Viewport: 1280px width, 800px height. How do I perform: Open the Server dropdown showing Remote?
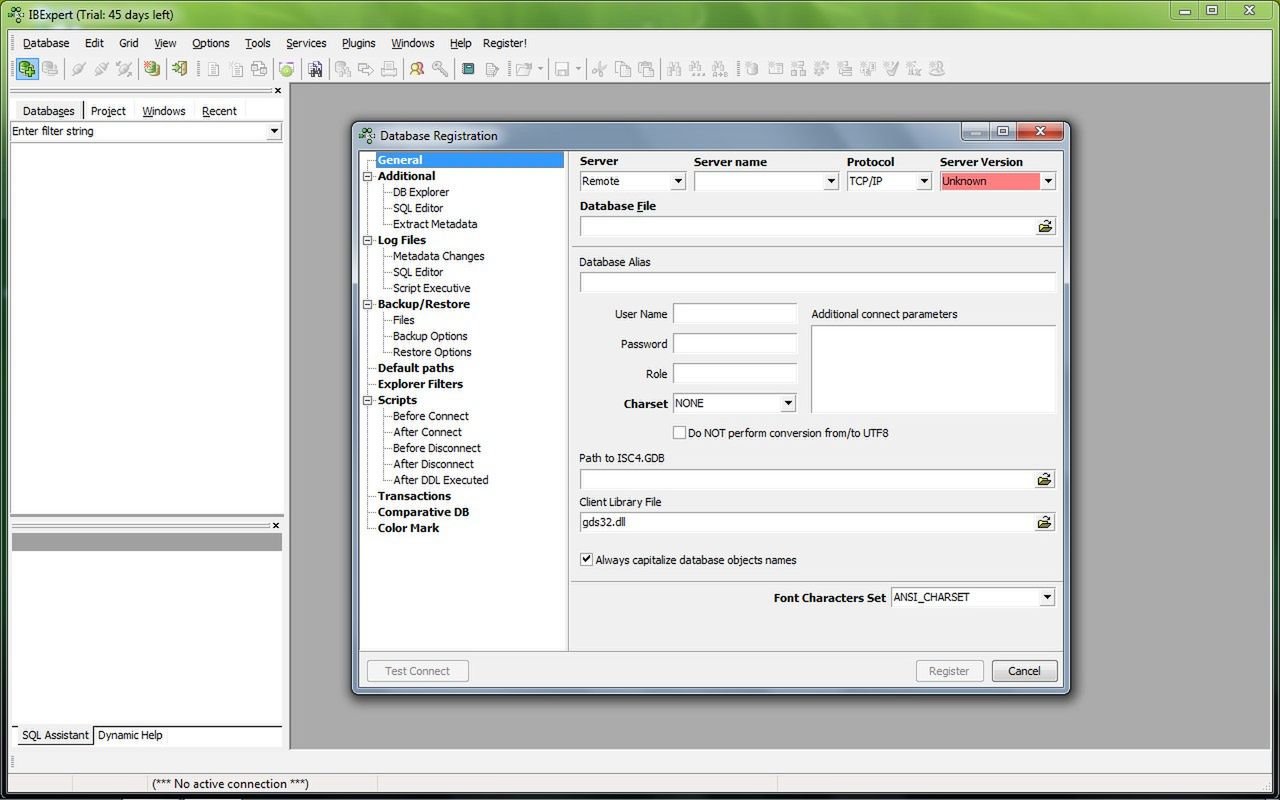click(x=678, y=181)
